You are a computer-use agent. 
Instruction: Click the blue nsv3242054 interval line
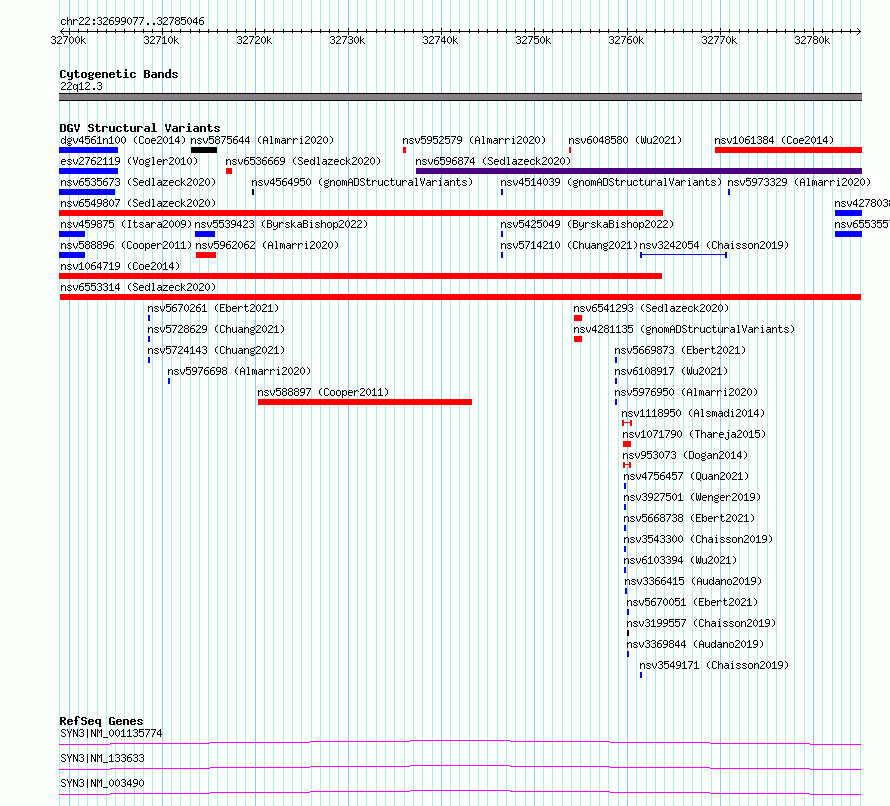click(x=683, y=255)
